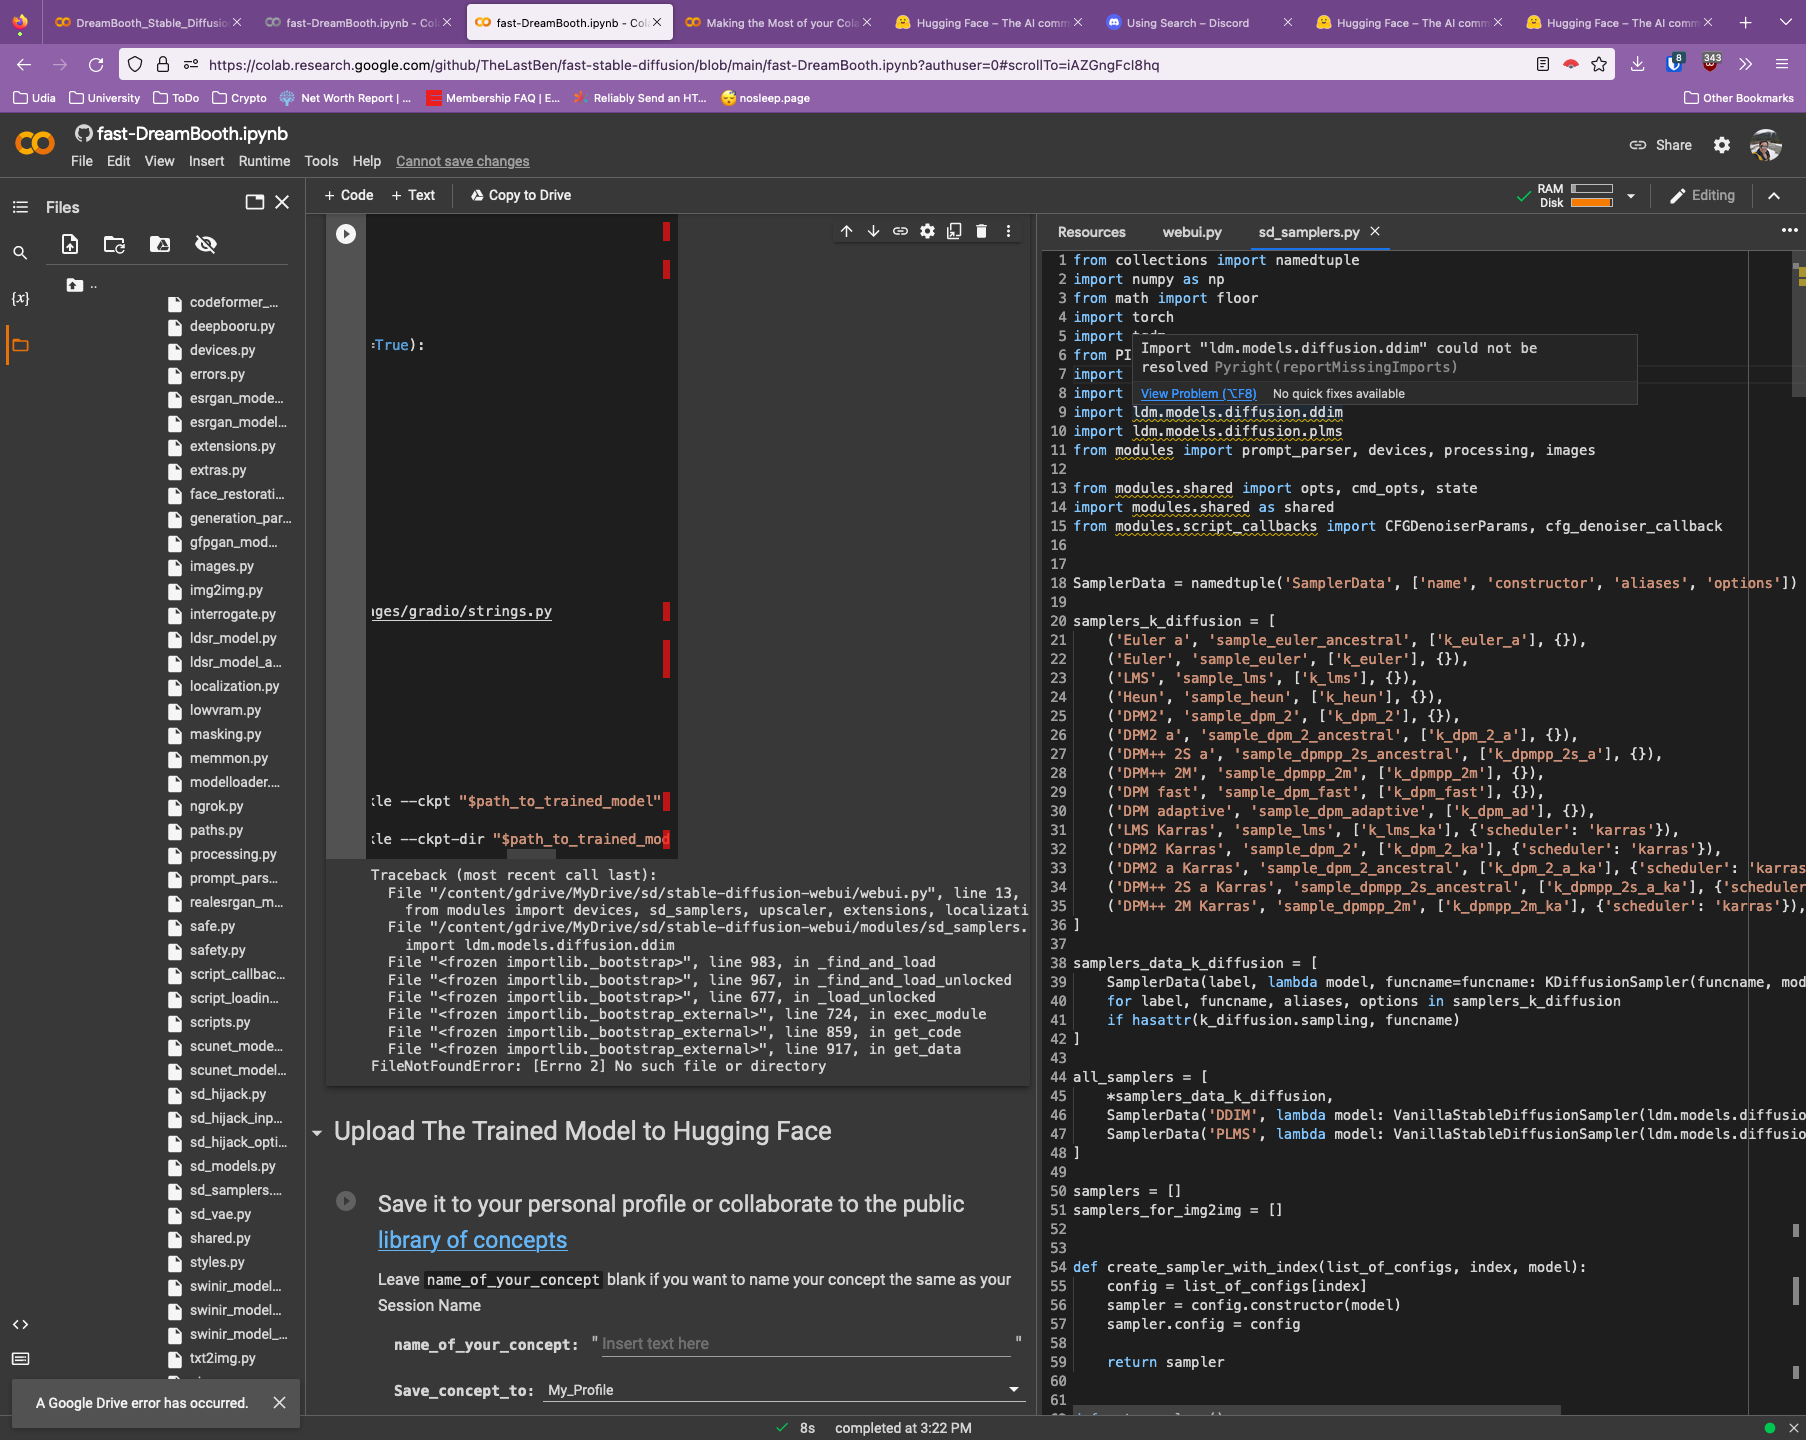Open the Save_concept_to dropdown
1806x1440 pixels.
784,1390
